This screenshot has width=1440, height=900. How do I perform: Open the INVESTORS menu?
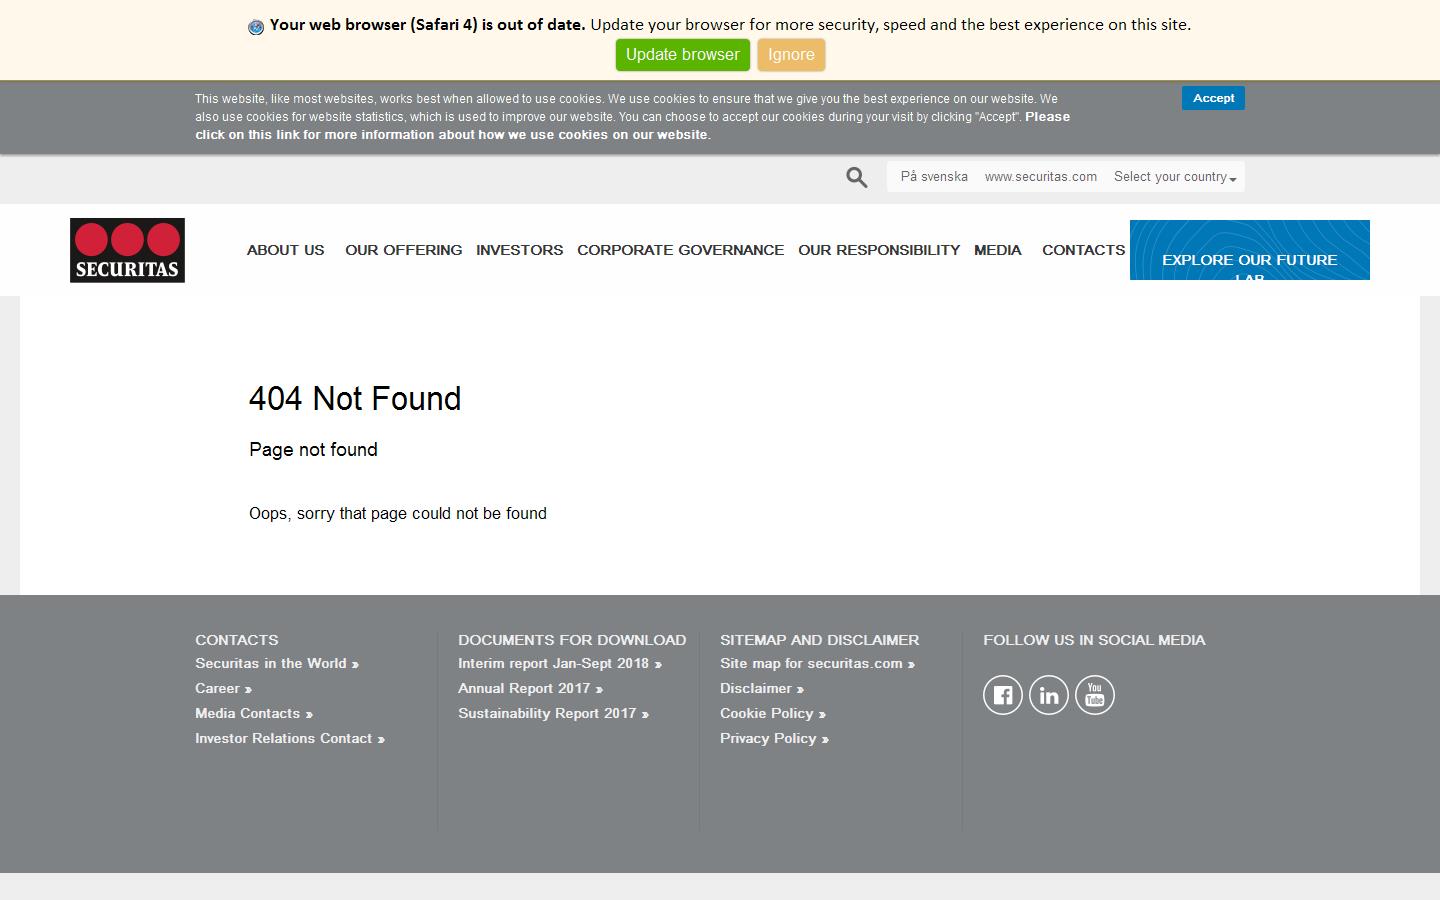(x=519, y=250)
